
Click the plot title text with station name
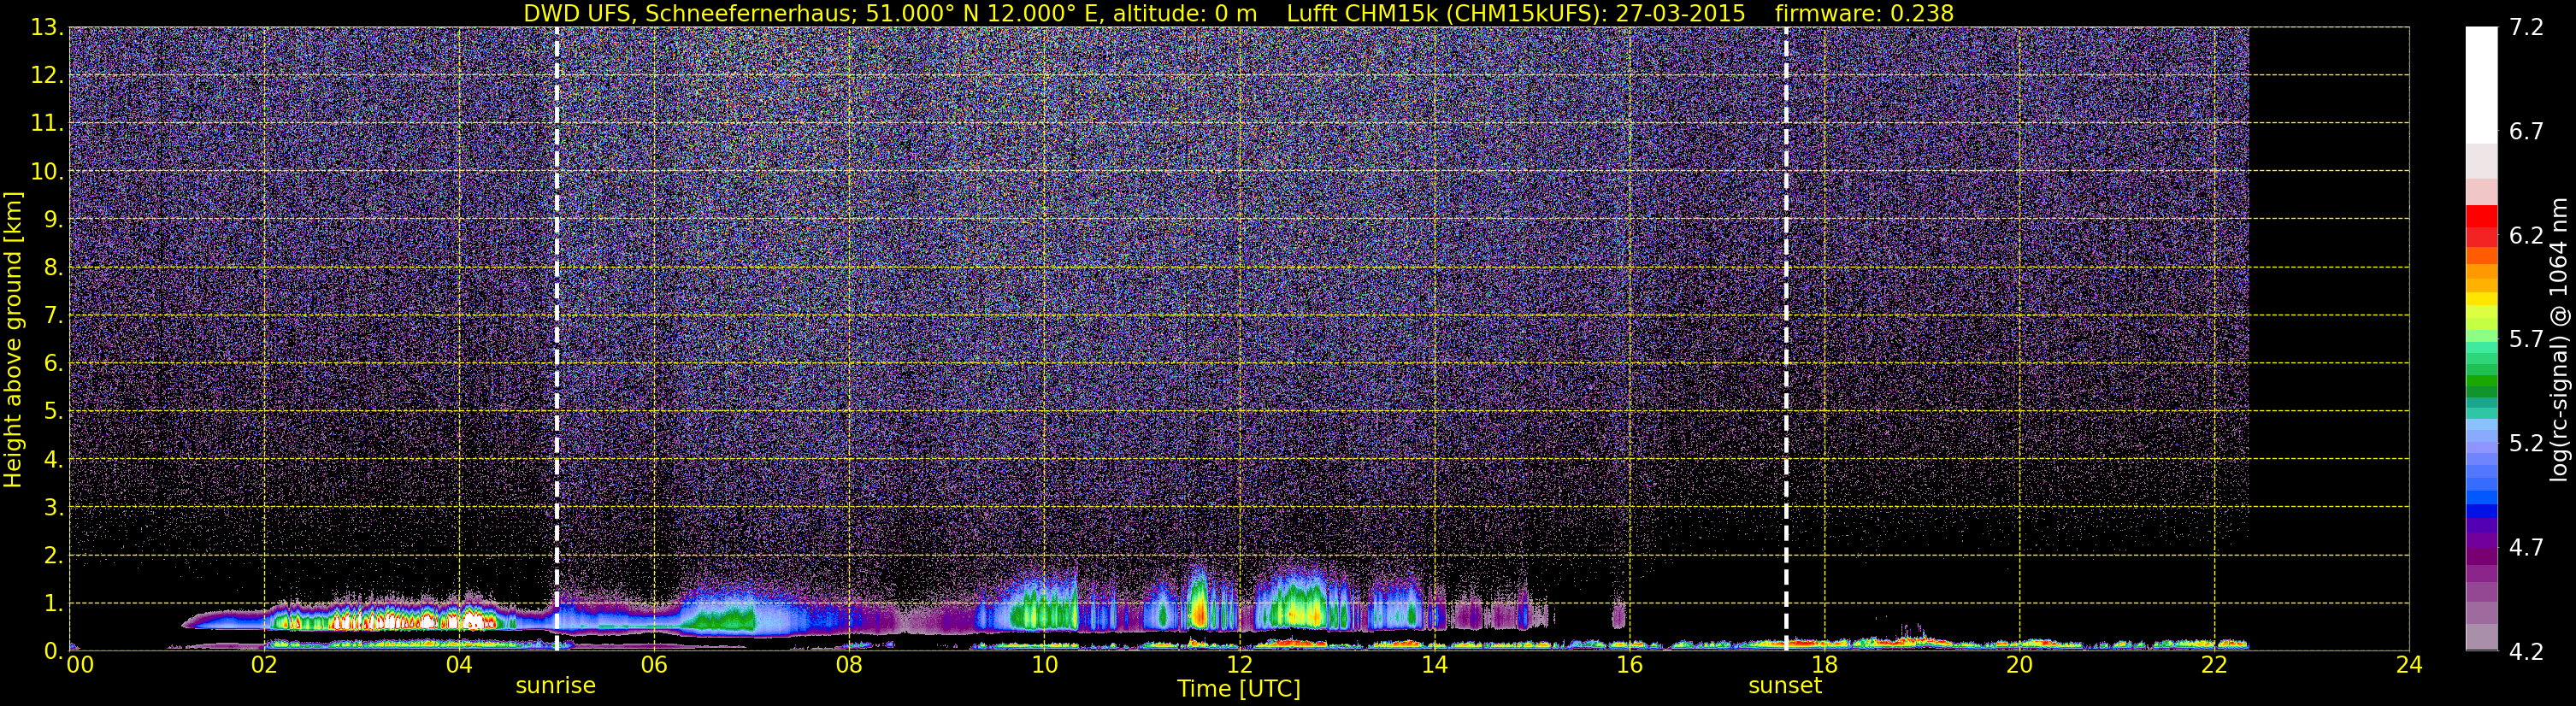pyautogui.click(x=890, y=13)
